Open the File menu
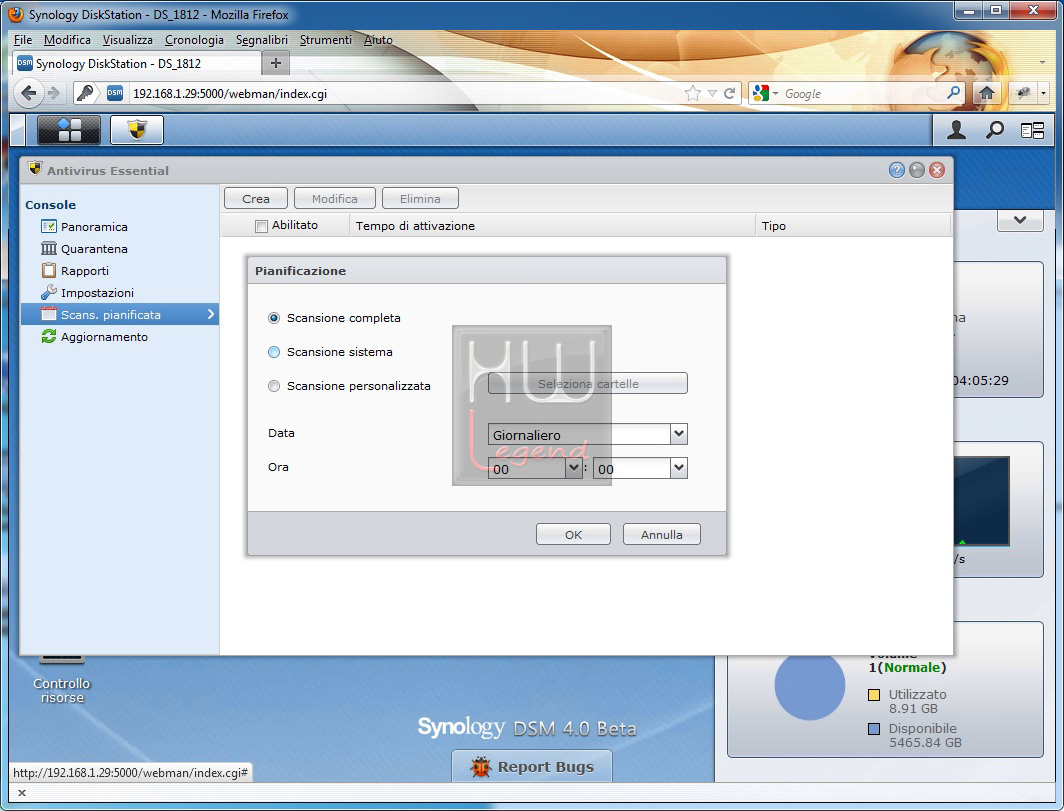Image resolution: width=1064 pixels, height=811 pixels. point(22,40)
